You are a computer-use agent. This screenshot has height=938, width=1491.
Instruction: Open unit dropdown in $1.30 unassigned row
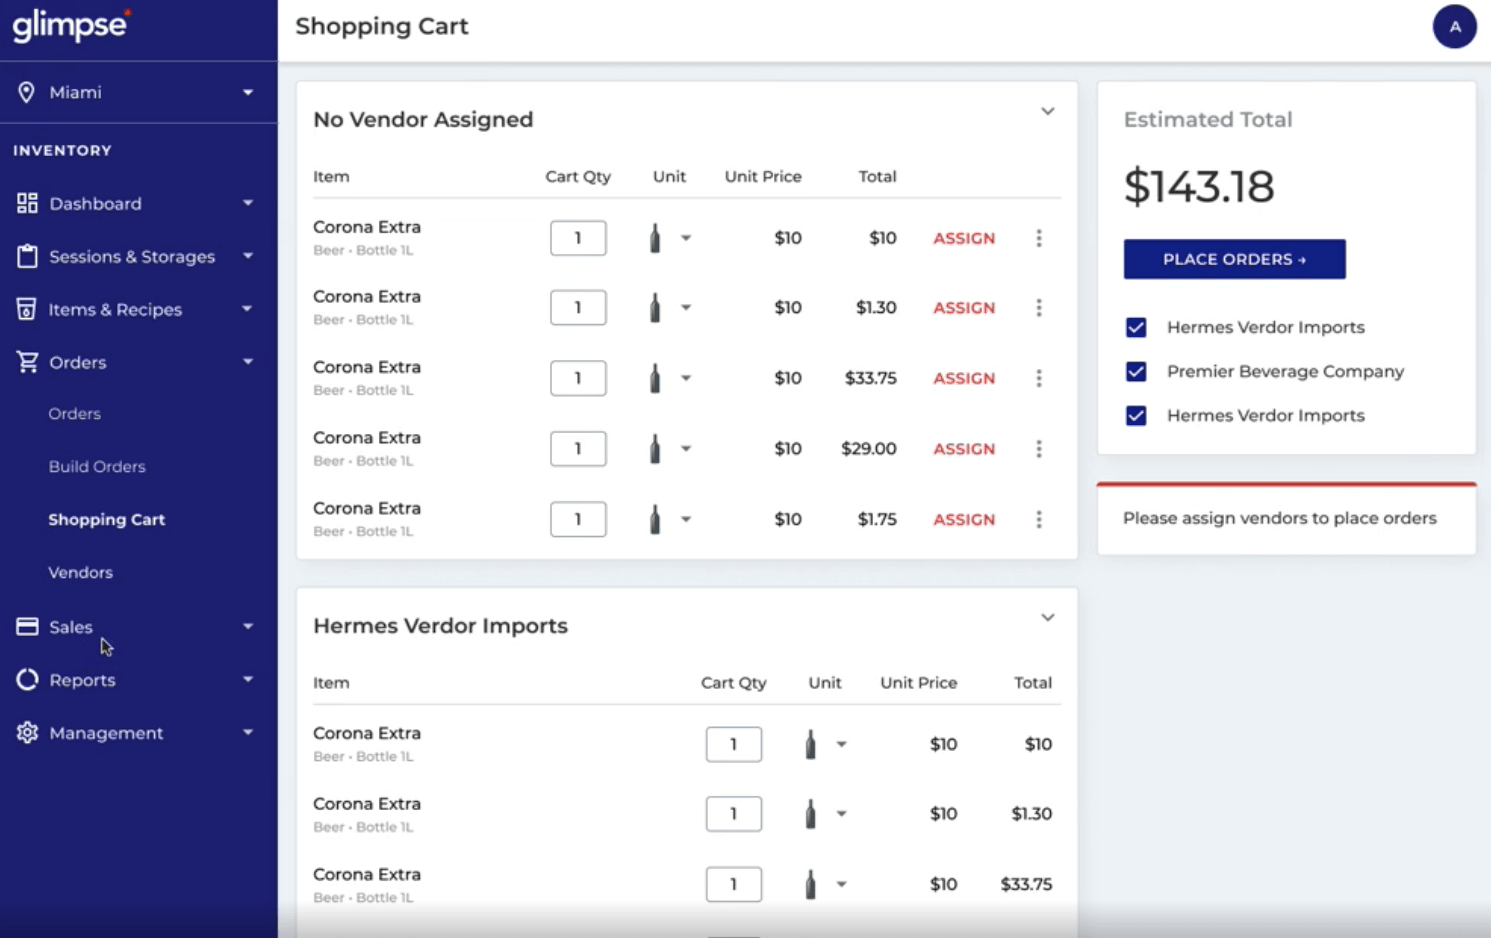(686, 308)
